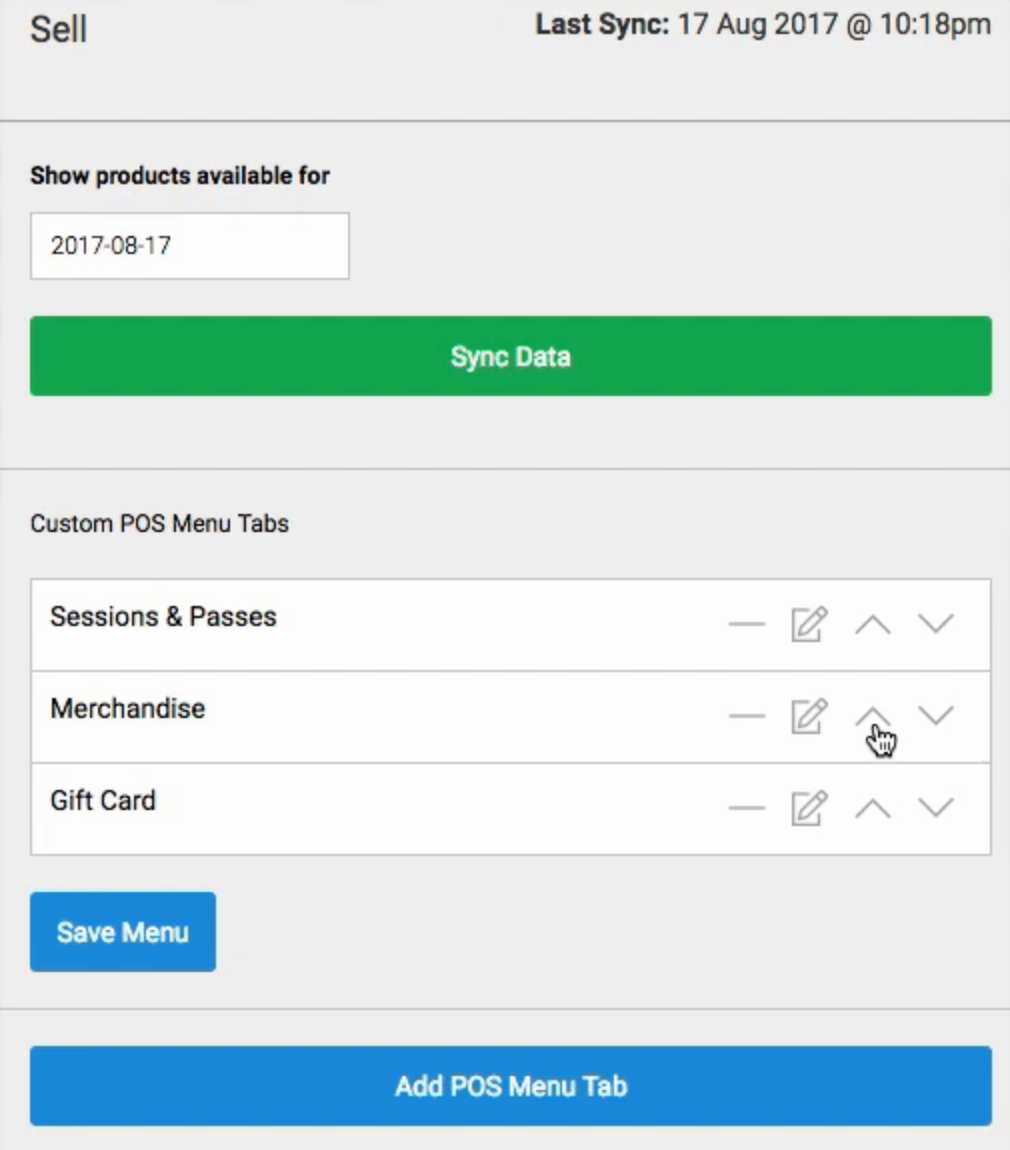Image resolution: width=1010 pixels, height=1150 pixels.
Task: Edit the Sessions & Passes tab
Action: click(x=810, y=624)
